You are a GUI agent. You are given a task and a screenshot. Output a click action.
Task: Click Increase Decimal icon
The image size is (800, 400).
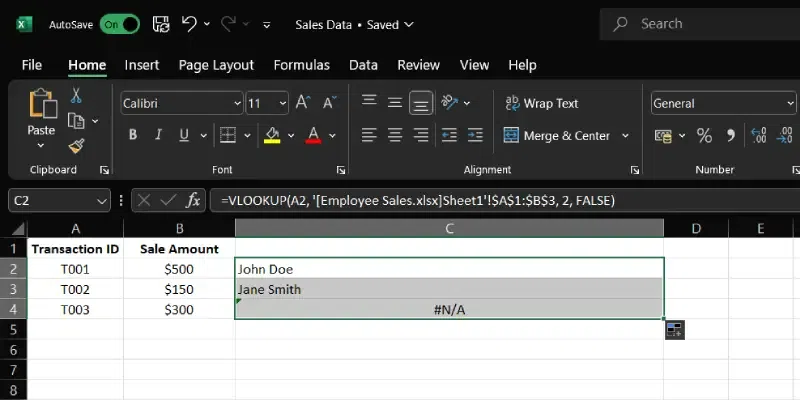click(759, 136)
